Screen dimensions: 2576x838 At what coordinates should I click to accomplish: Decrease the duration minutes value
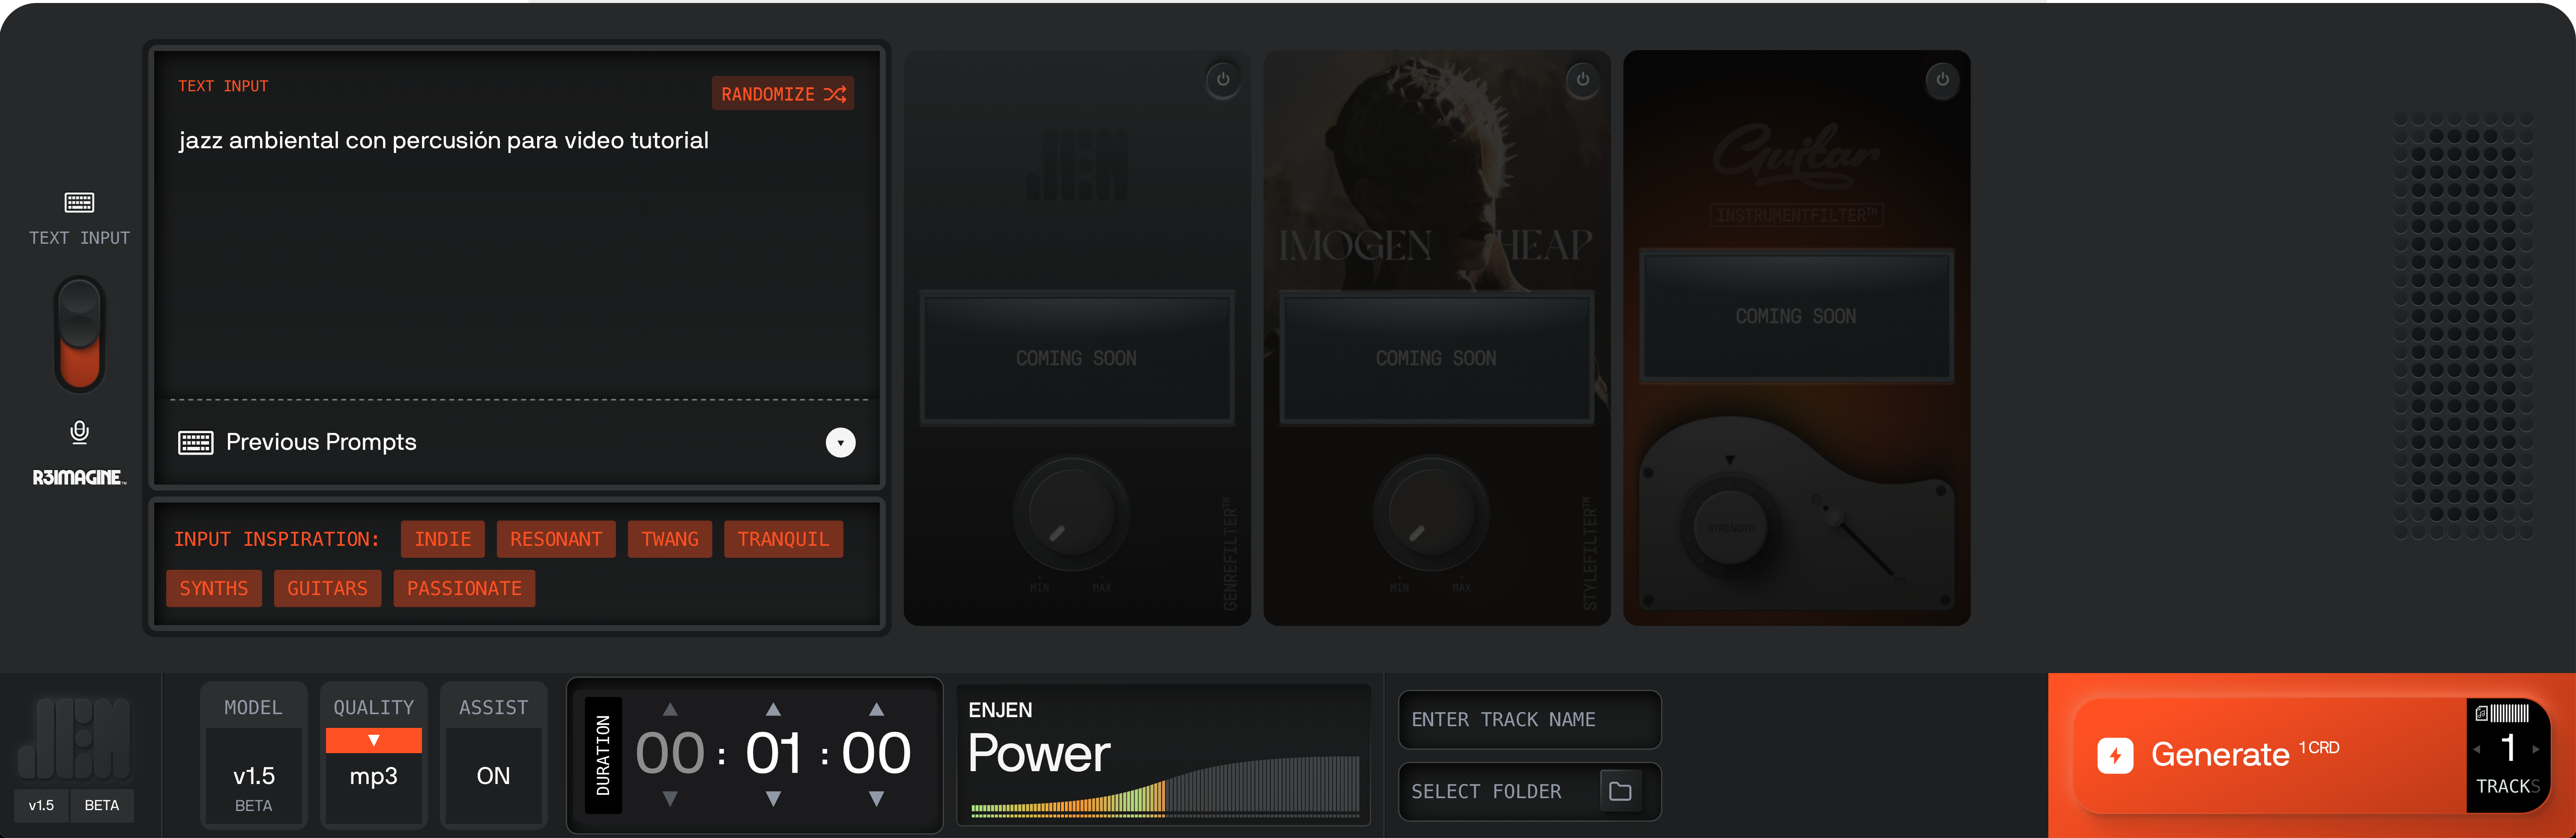773,799
